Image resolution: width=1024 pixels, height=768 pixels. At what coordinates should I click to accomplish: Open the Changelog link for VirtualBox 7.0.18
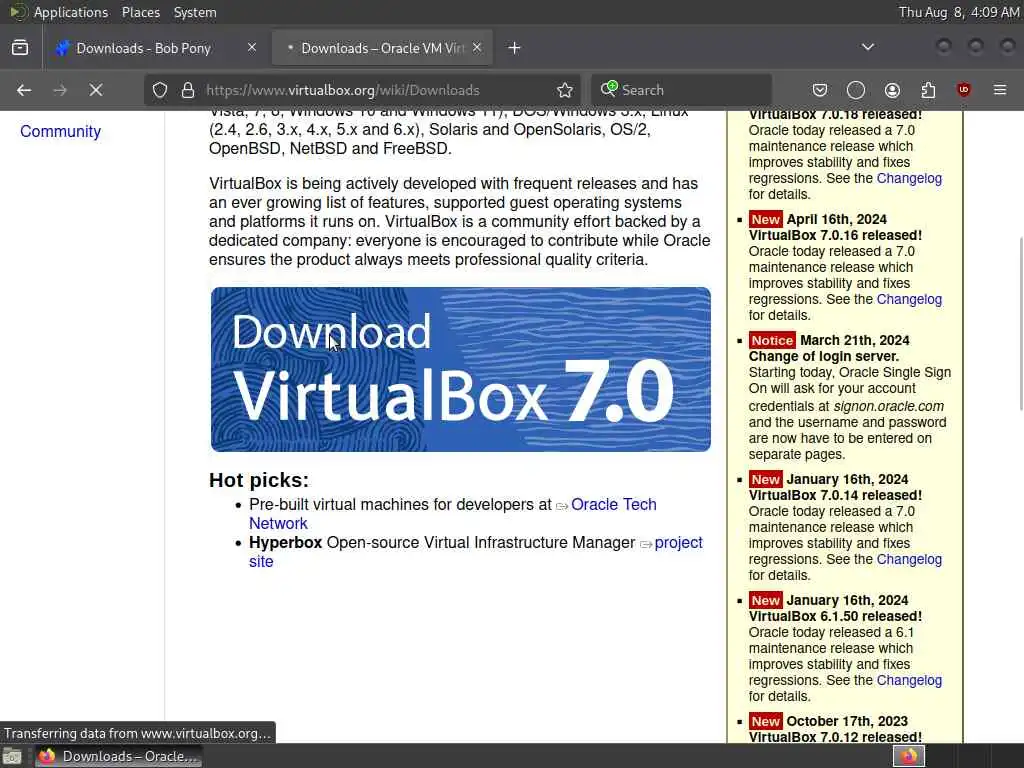click(x=909, y=178)
